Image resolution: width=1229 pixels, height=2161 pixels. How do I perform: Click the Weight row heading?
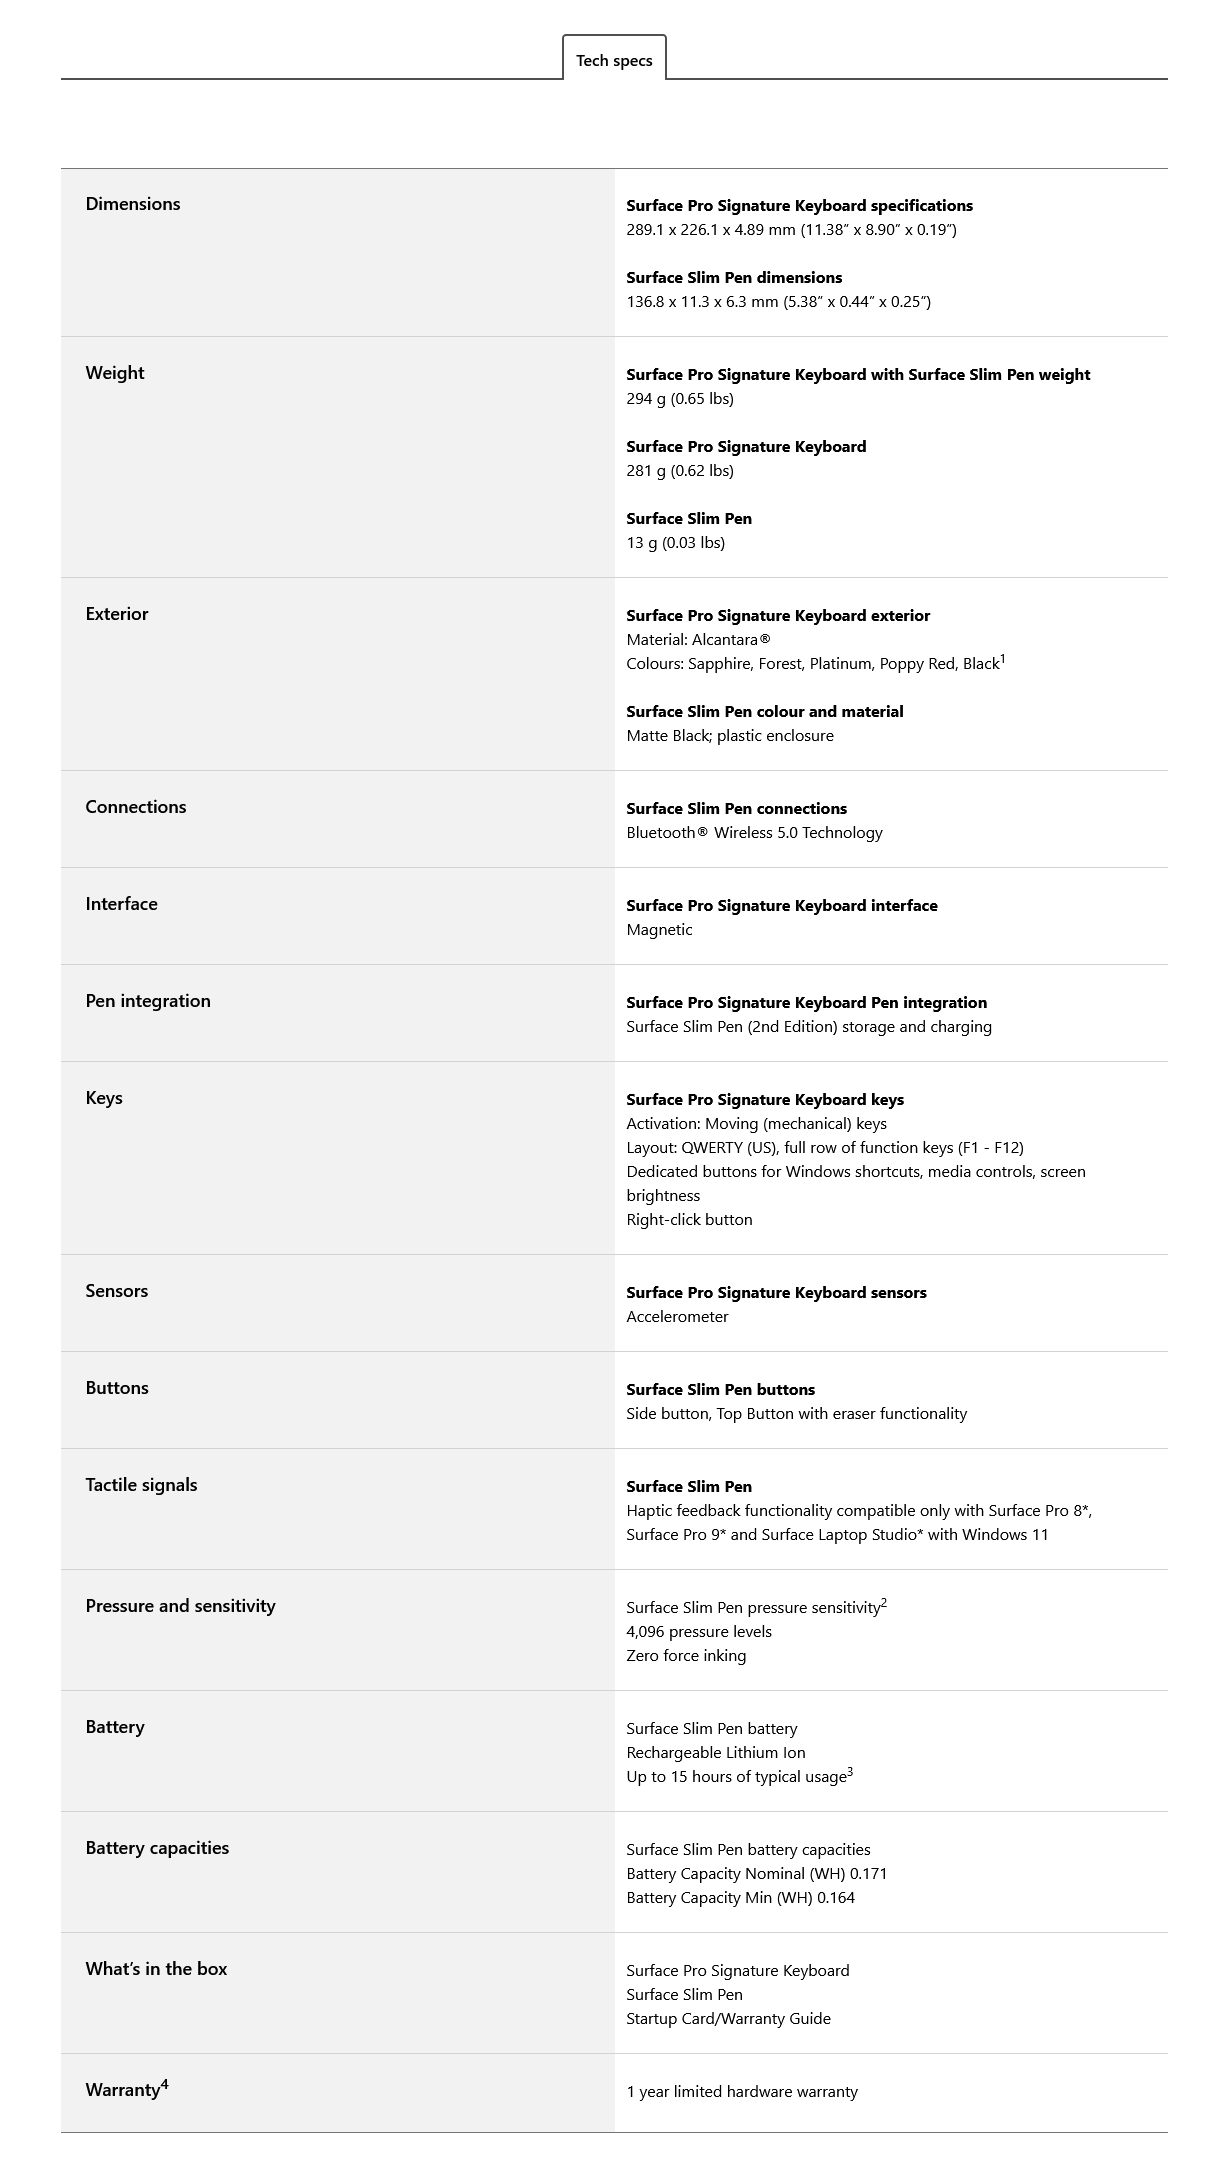[115, 373]
